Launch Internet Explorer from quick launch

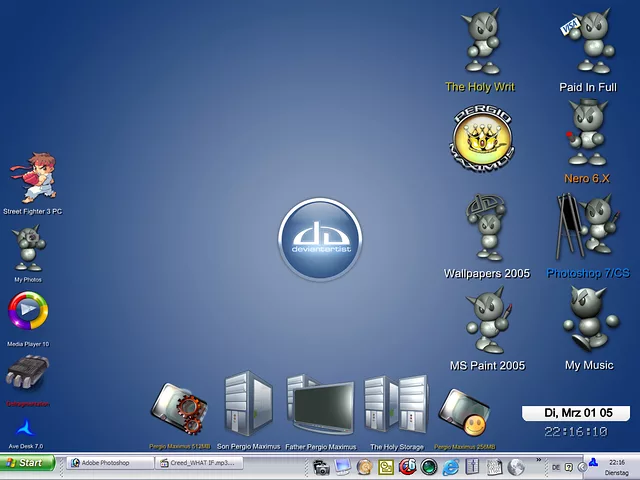click(451, 467)
